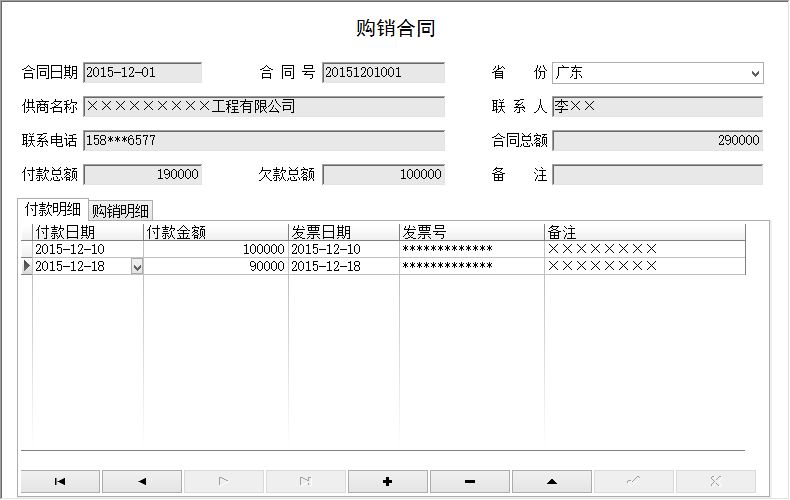Screen dimensions: 790x500
Task: Click the 联系人 field showing 李××
Action: [657, 107]
